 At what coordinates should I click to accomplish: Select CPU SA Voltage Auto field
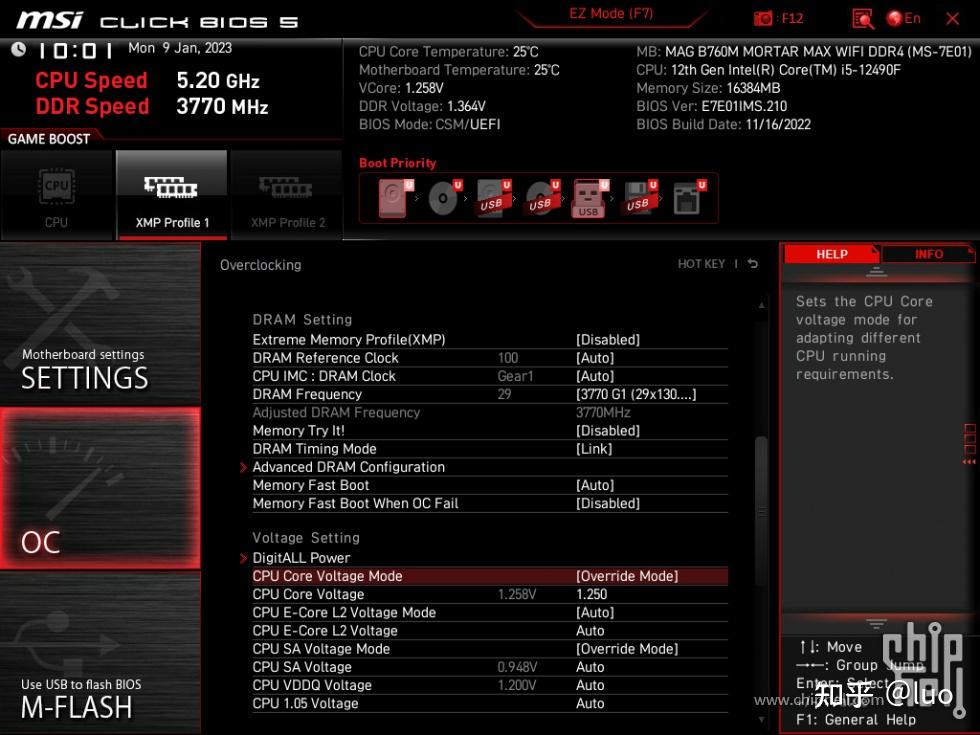point(590,667)
